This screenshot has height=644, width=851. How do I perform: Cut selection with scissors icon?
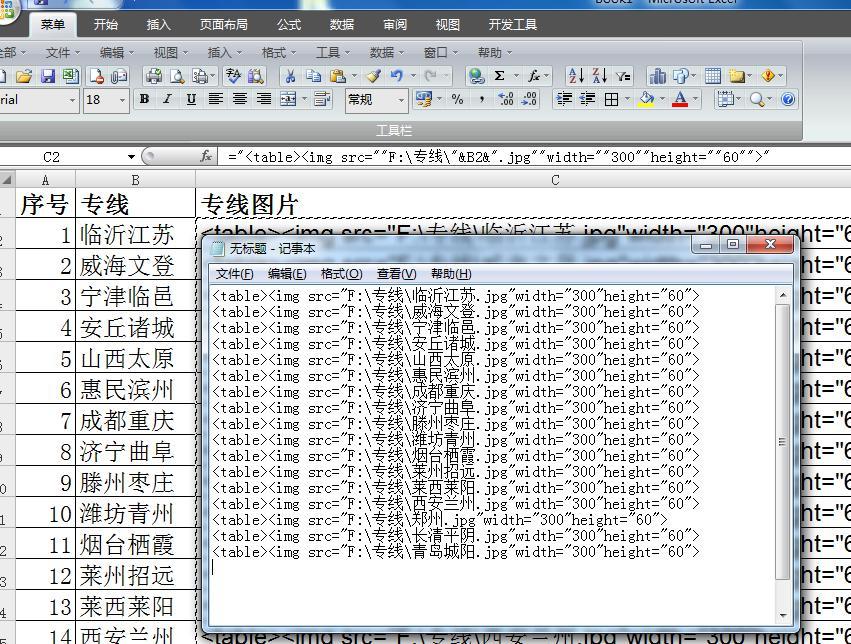click(x=290, y=76)
